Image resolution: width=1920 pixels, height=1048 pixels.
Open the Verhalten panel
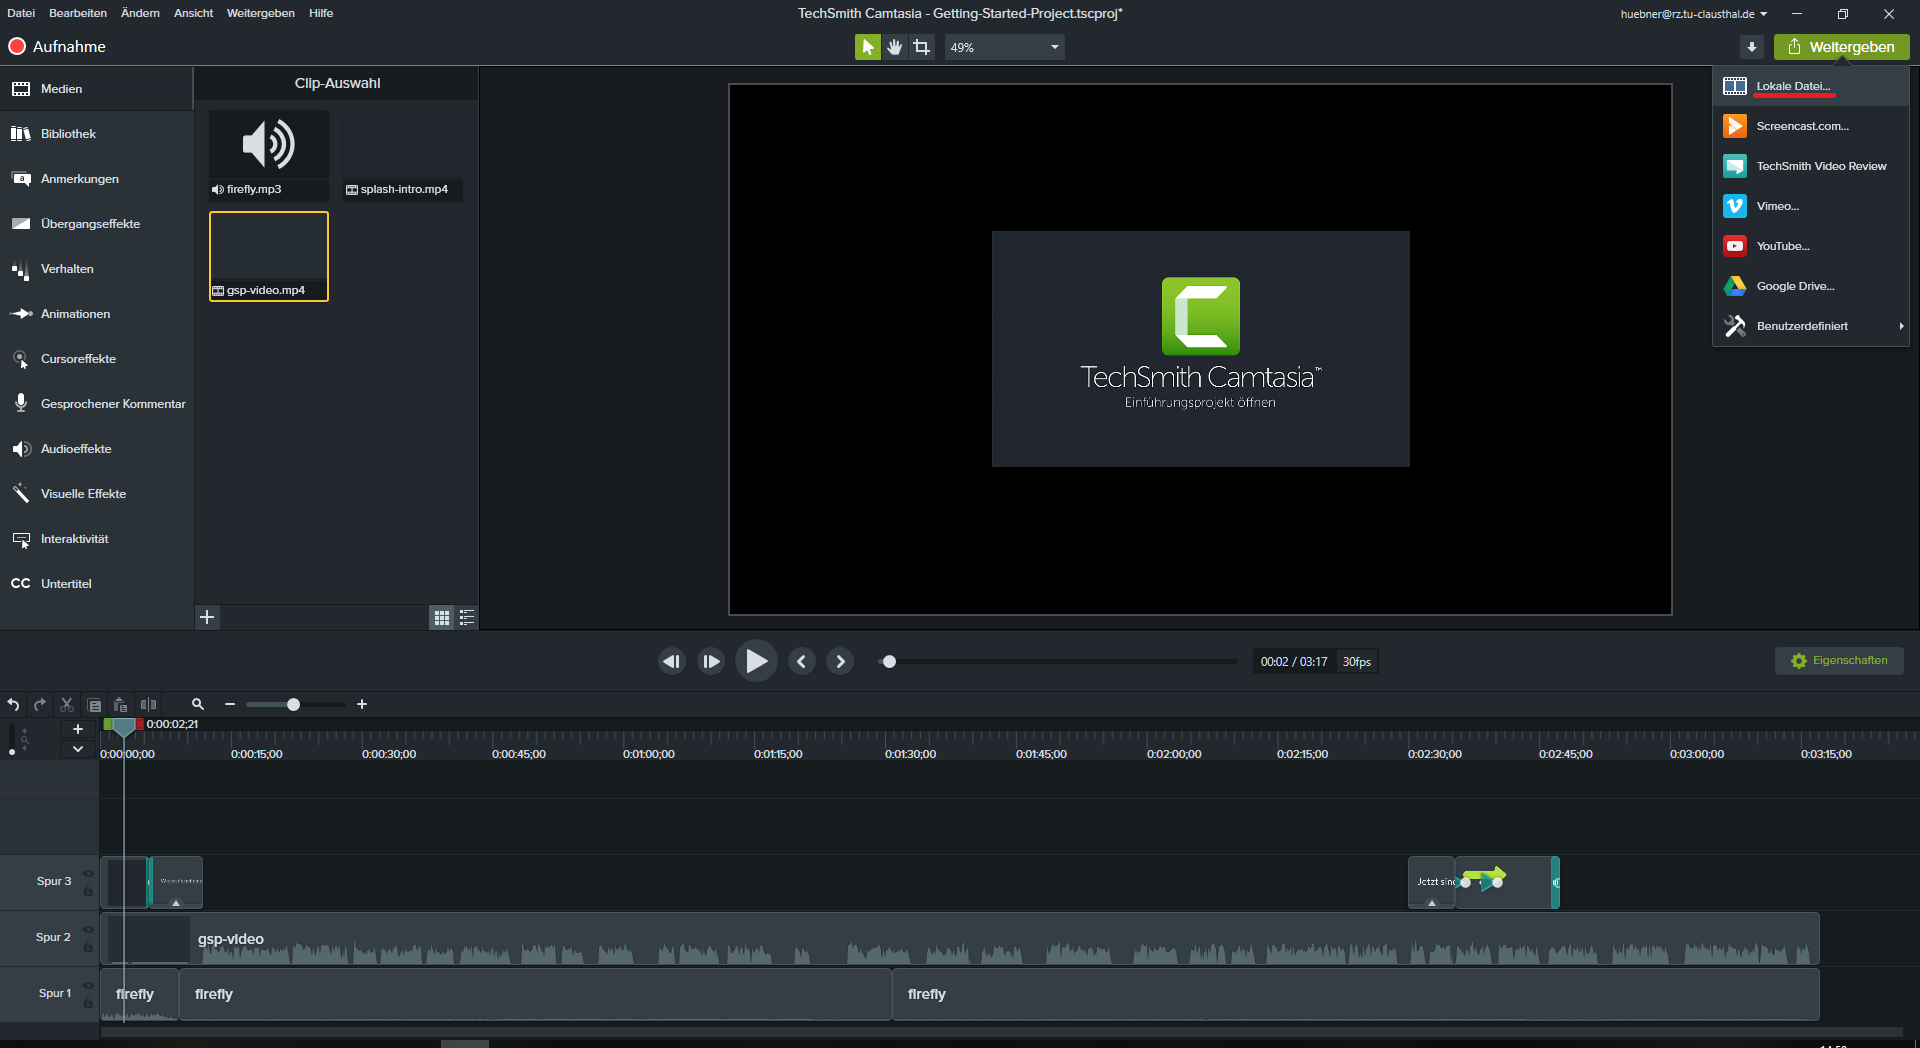coord(96,269)
